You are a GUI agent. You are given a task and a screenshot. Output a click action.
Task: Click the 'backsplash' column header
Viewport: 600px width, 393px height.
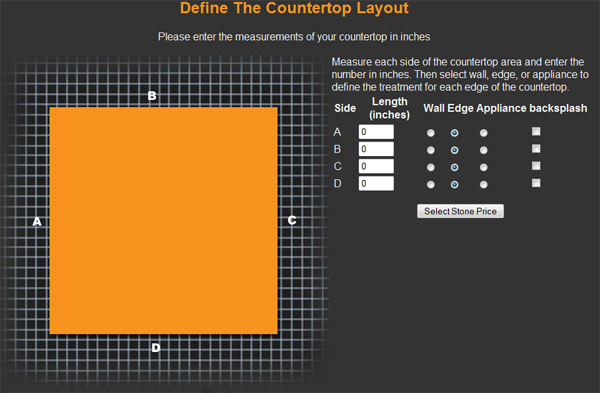(558, 108)
